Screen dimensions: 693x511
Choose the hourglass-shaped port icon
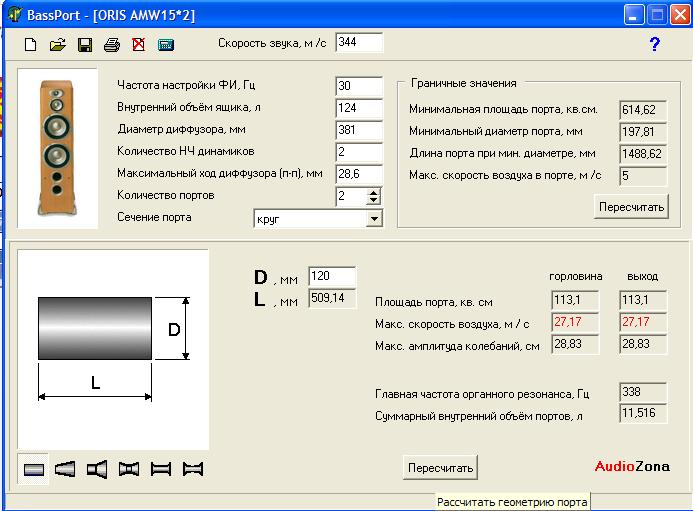coord(129,468)
